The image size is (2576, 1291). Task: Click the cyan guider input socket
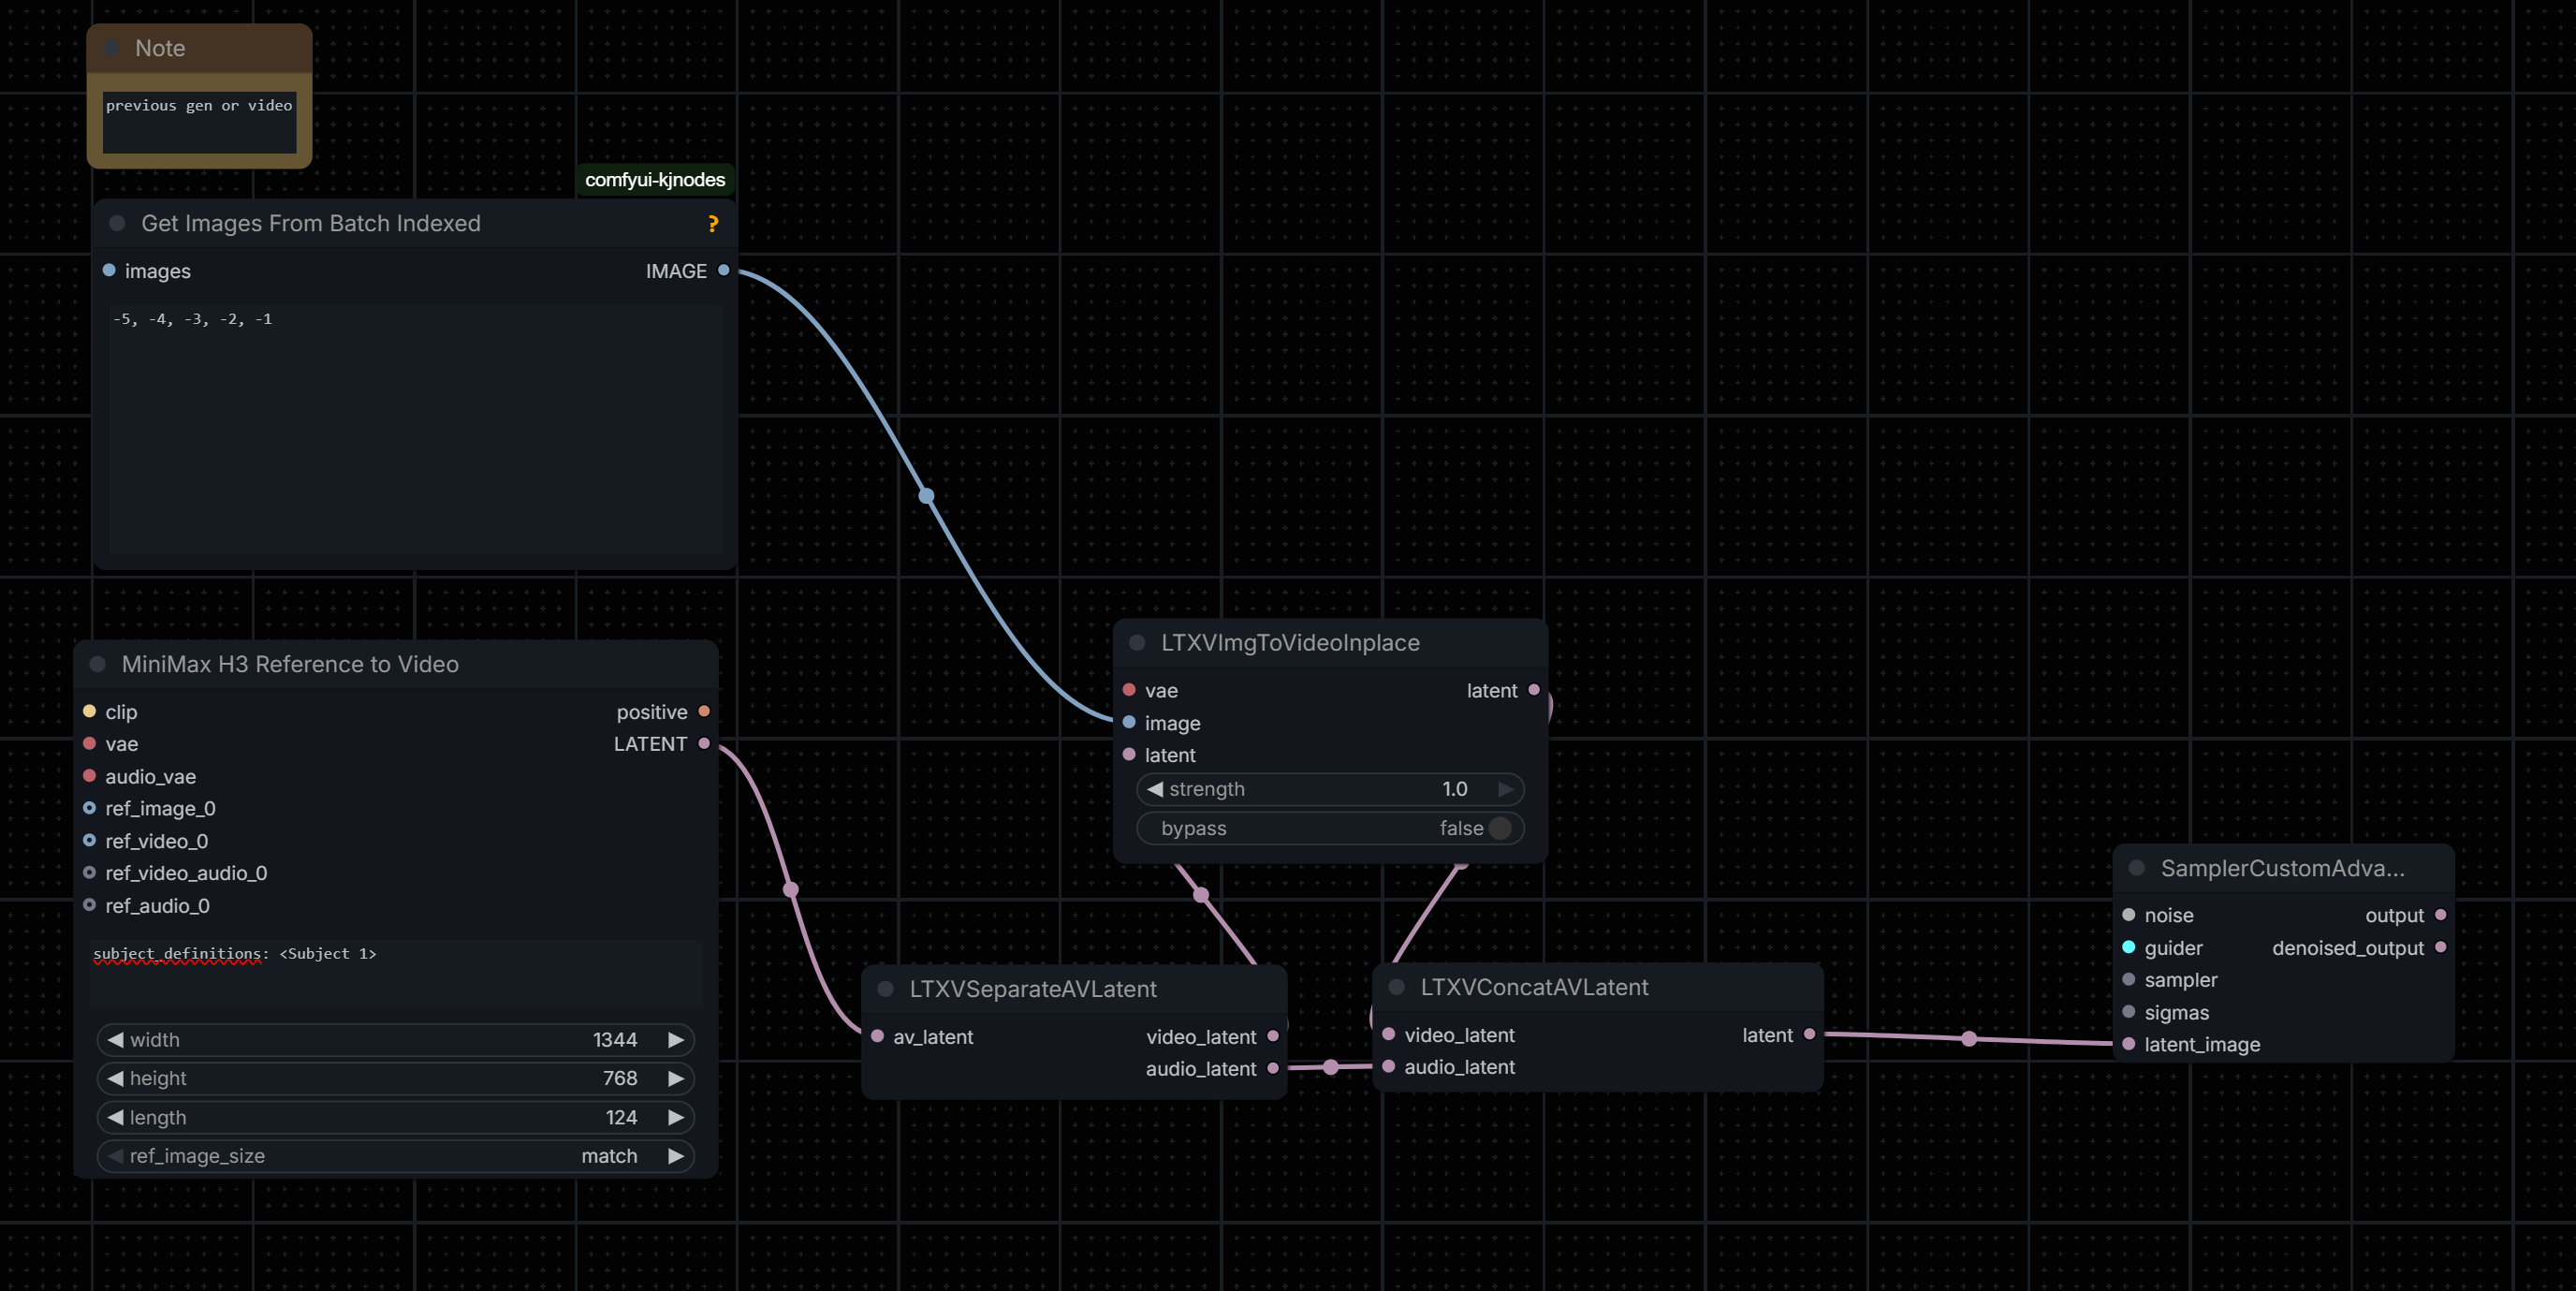click(x=2129, y=947)
